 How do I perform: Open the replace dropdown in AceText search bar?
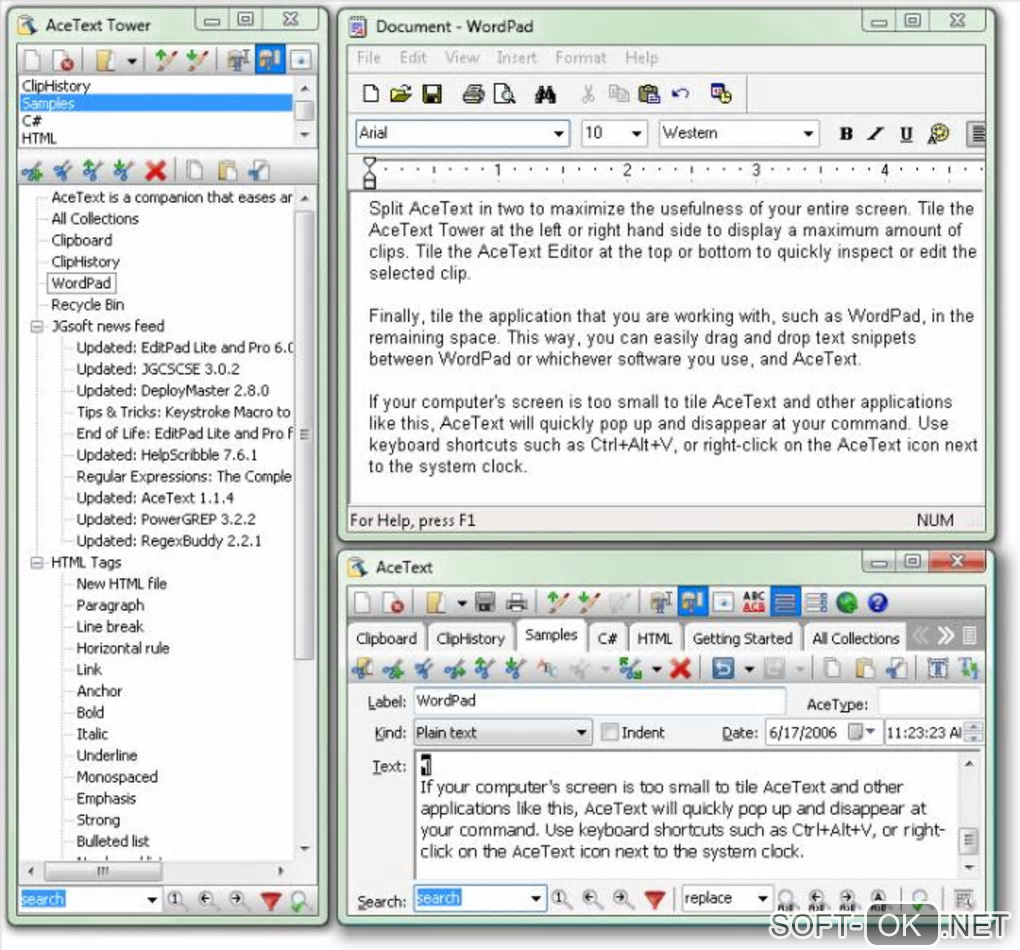click(762, 899)
